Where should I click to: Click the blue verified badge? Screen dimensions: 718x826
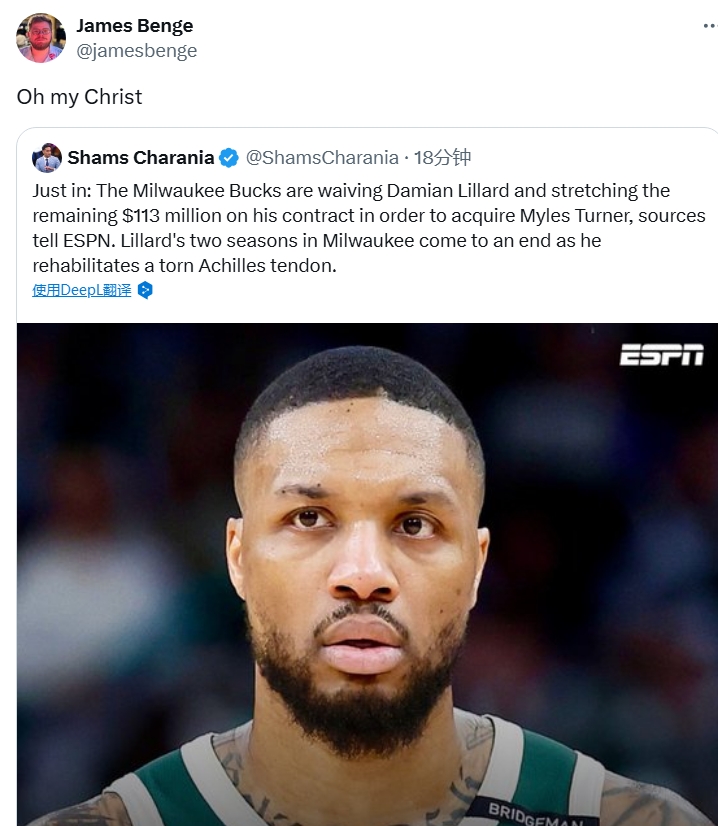coord(229,158)
